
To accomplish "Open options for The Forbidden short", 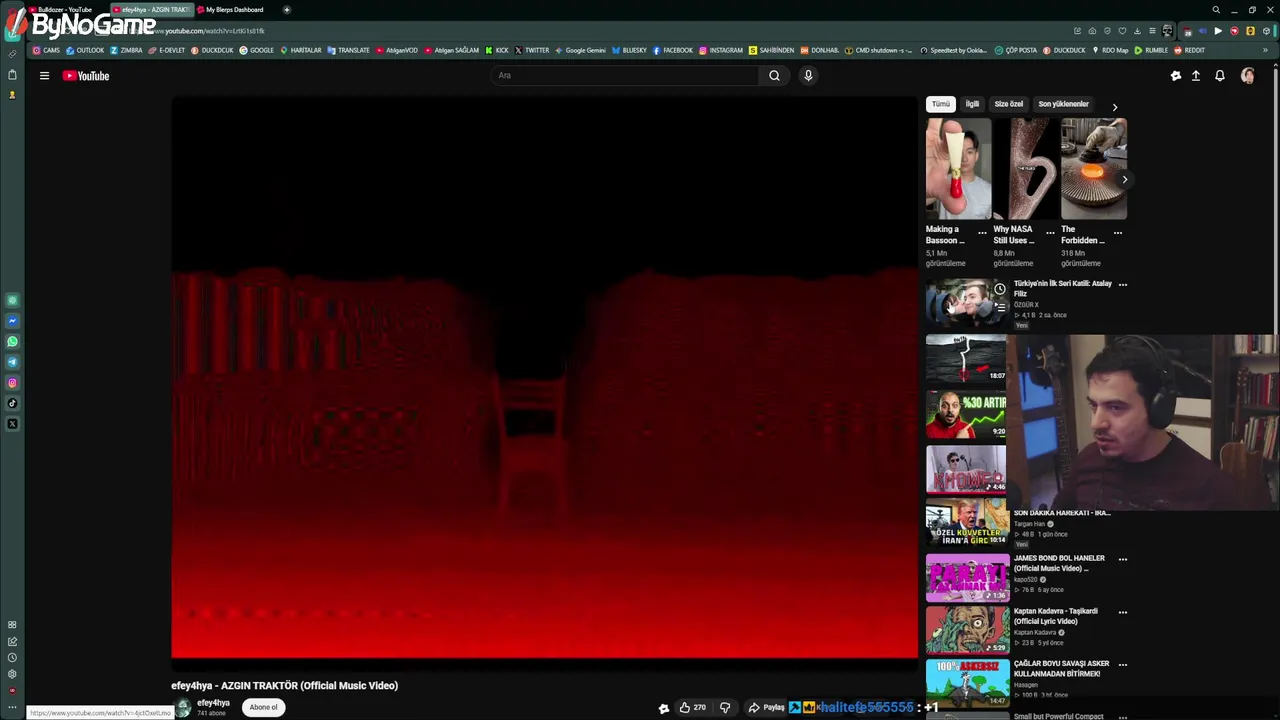I will [1118, 233].
